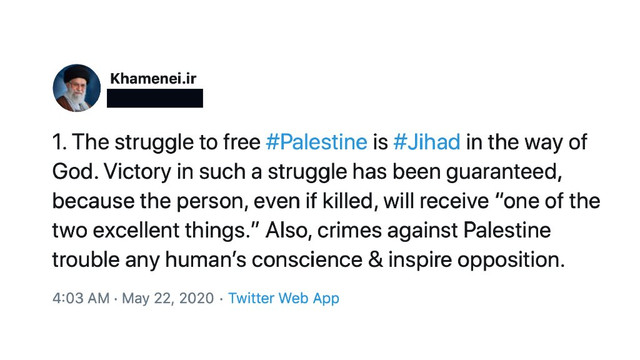
Task: Click the word "God." at the line start
Action: [76, 172]
